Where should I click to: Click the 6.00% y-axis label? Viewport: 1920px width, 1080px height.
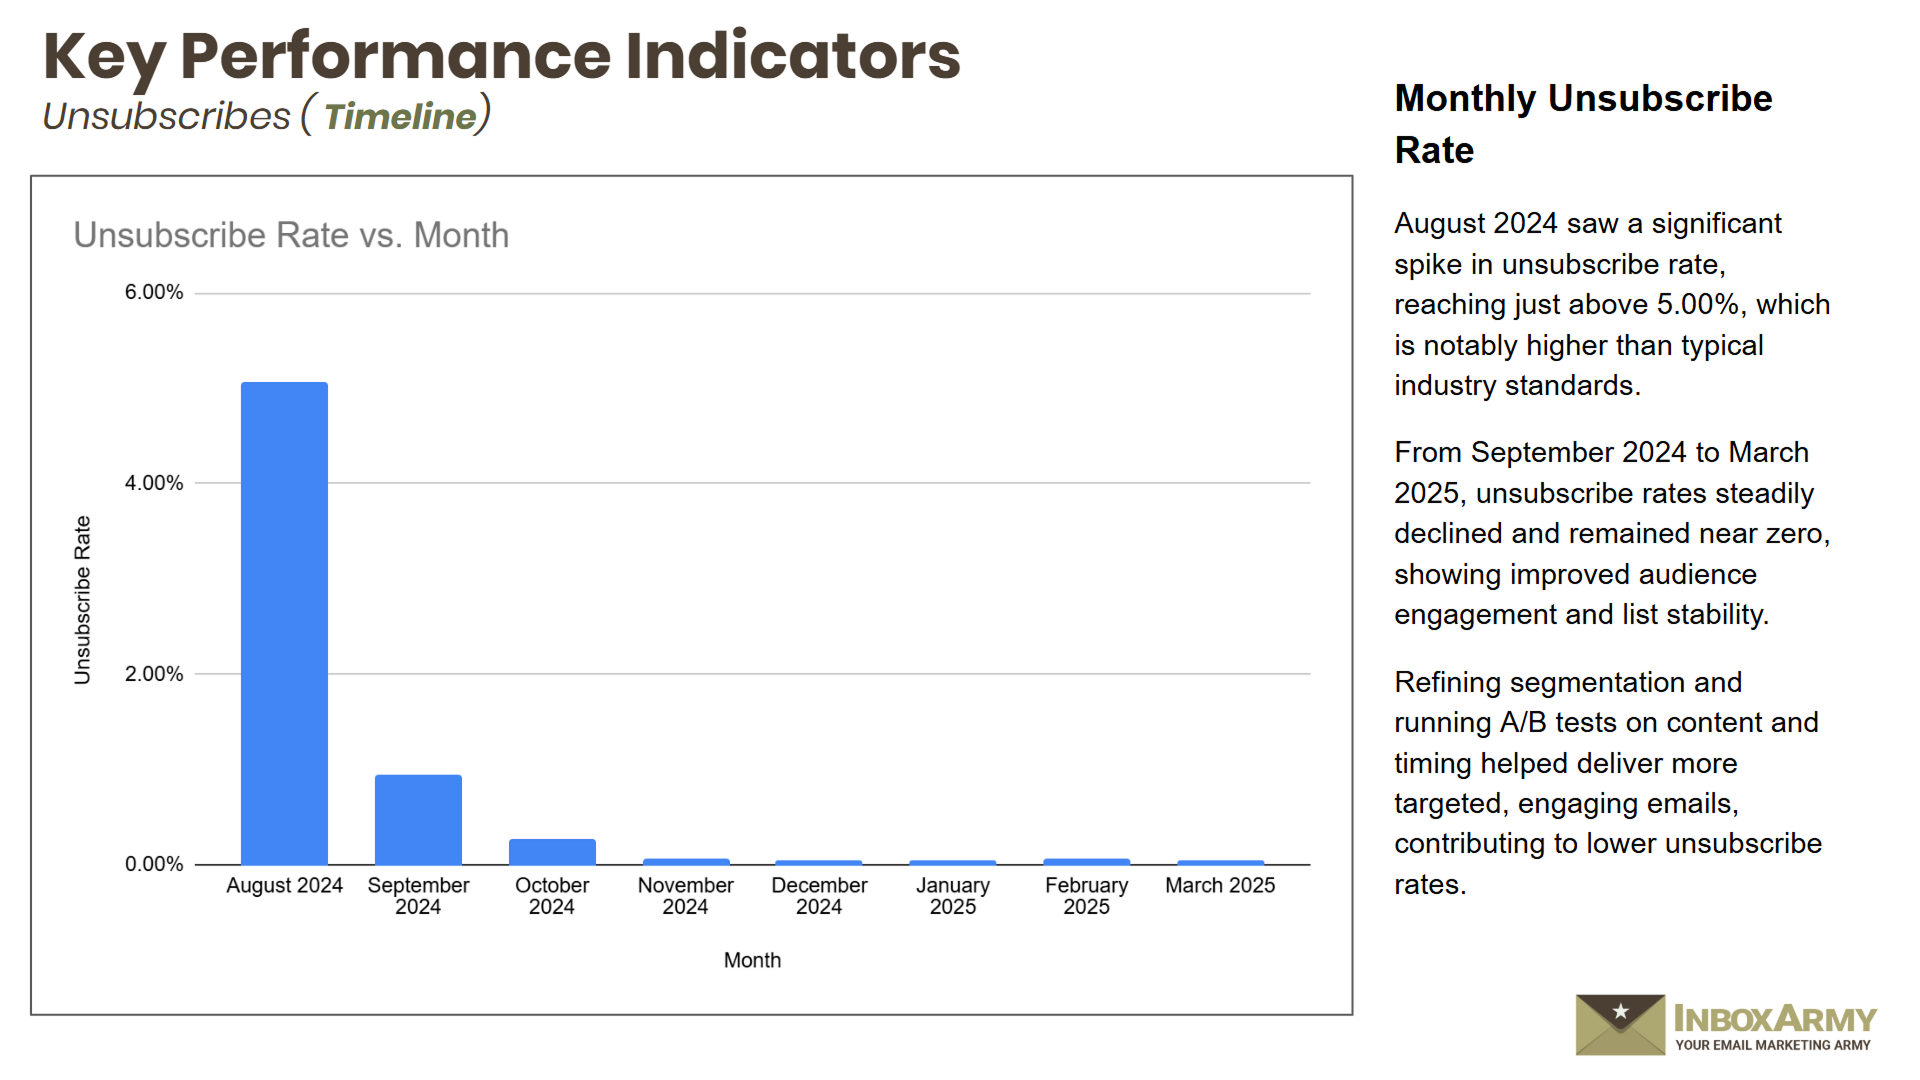[153, 292]
